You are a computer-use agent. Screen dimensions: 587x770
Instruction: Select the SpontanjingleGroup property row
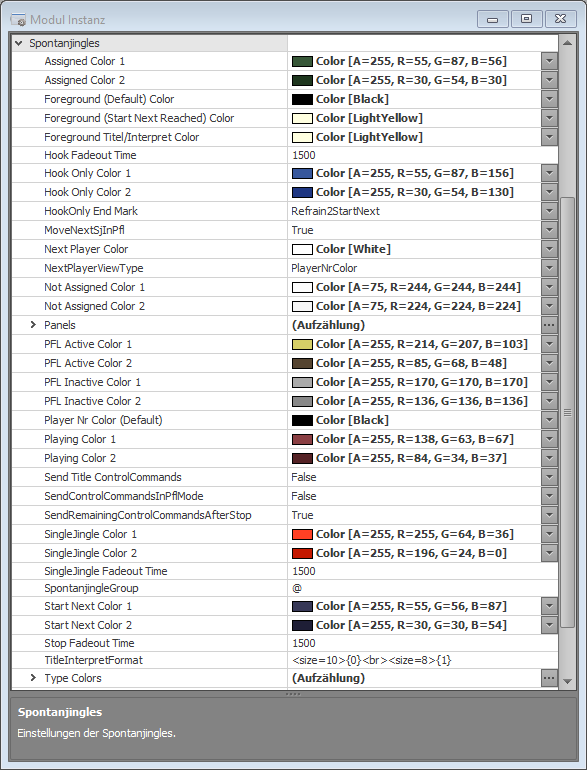click(x=285, y=588)
